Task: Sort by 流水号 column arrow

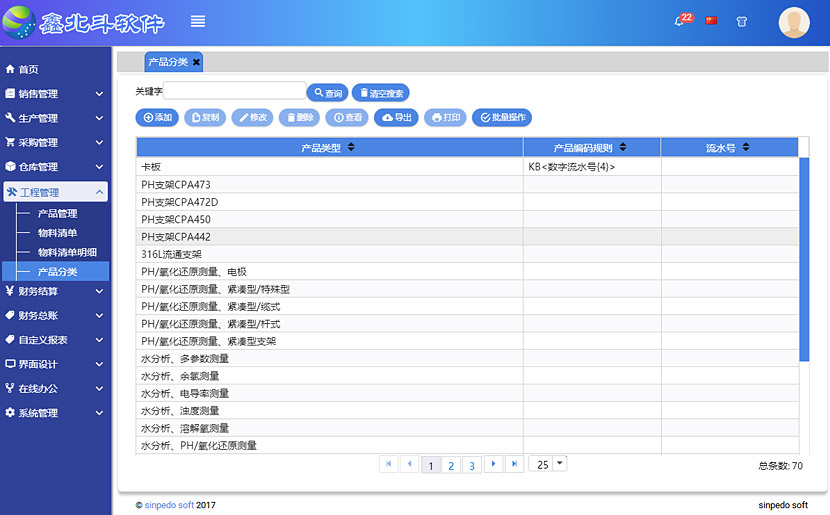Action: click(x=746, y=147)
